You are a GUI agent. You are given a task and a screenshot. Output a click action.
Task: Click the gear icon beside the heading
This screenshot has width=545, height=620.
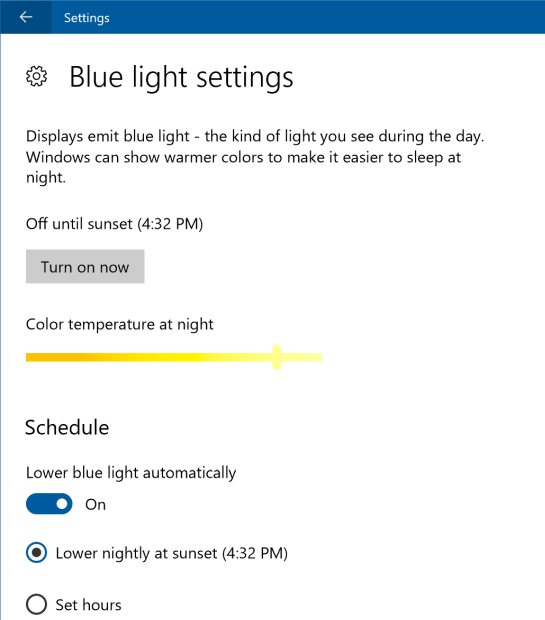(36, 76)
